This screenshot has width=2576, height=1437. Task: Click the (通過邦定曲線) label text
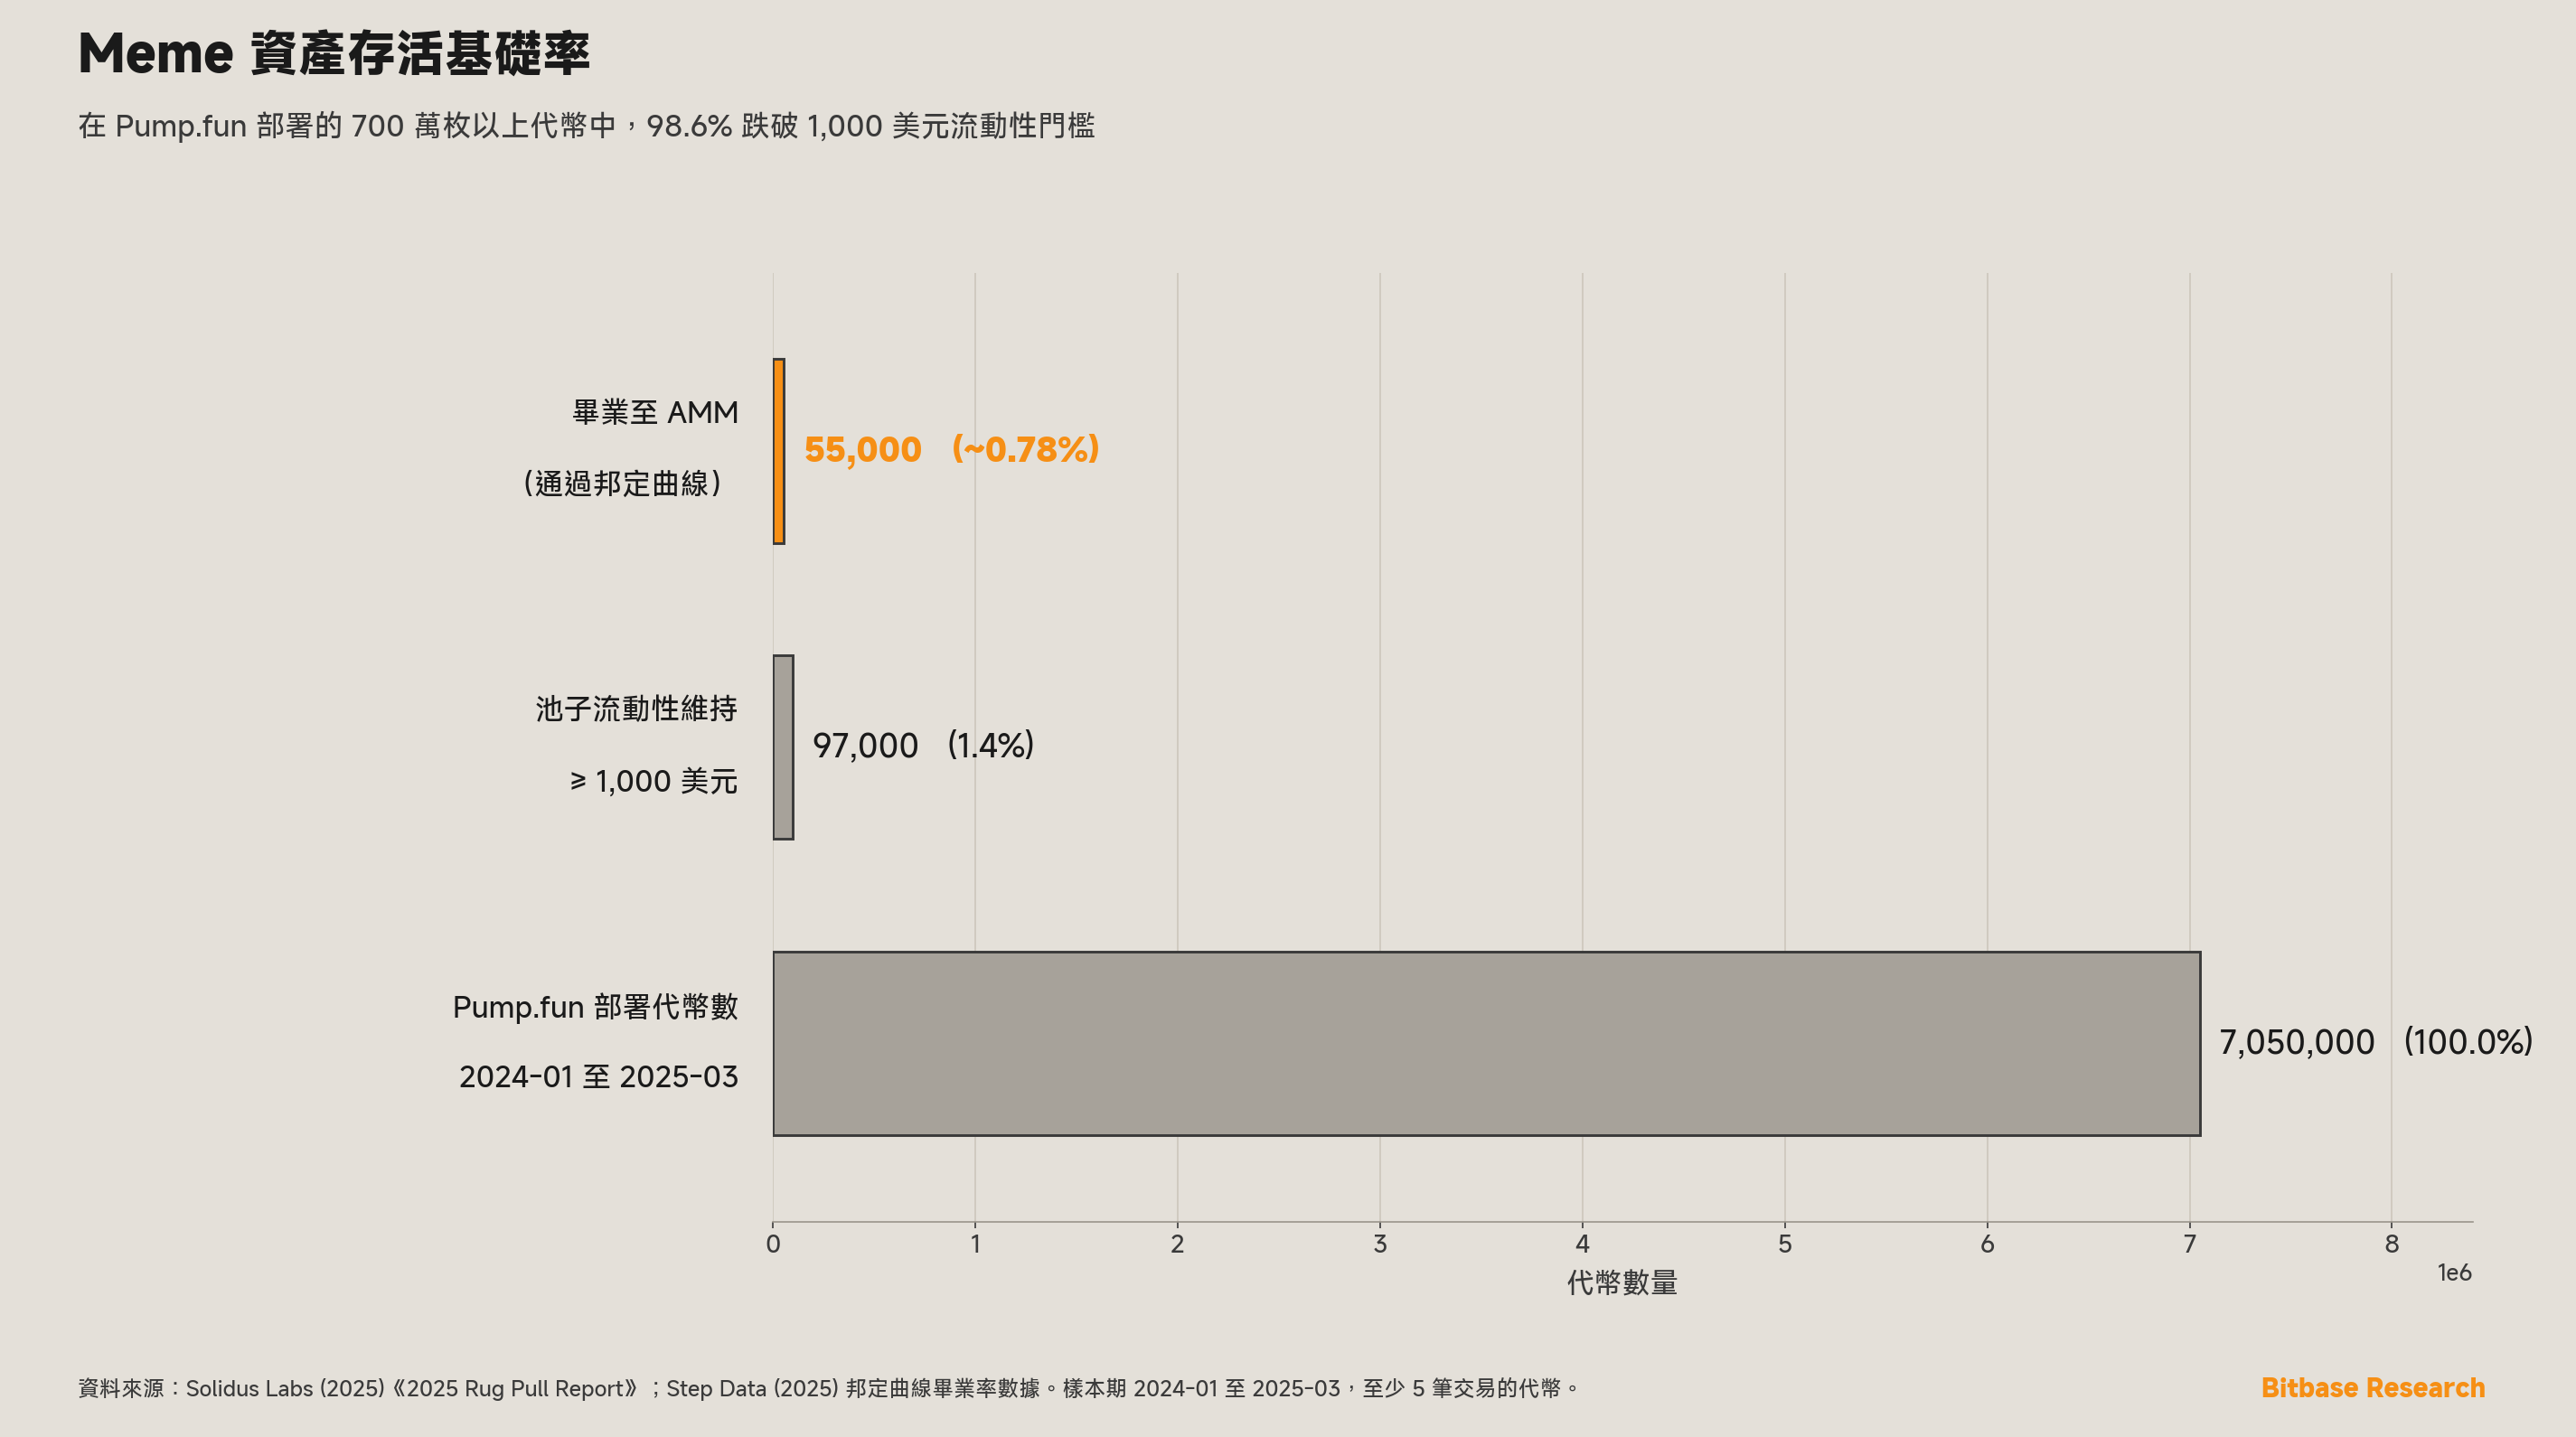[622, 484]
